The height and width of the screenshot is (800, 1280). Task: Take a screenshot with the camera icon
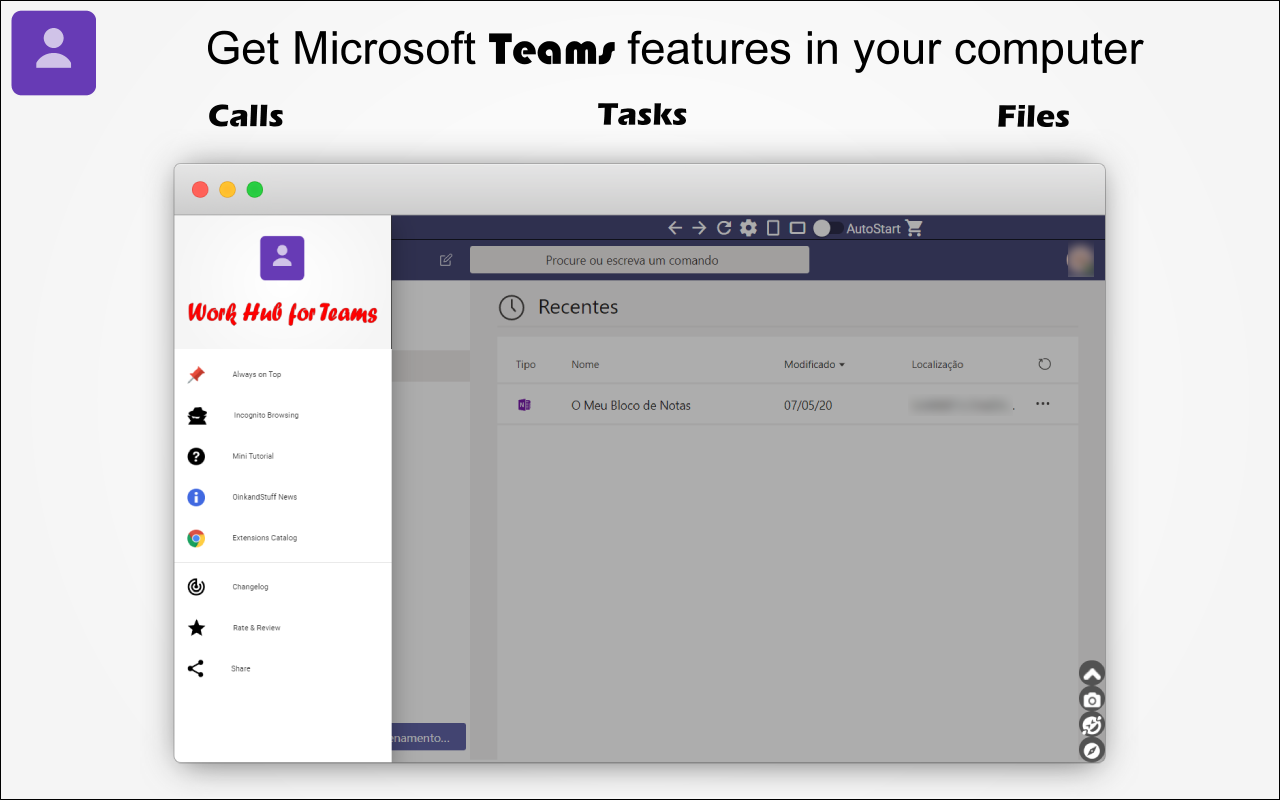(x=1091, y=698)
